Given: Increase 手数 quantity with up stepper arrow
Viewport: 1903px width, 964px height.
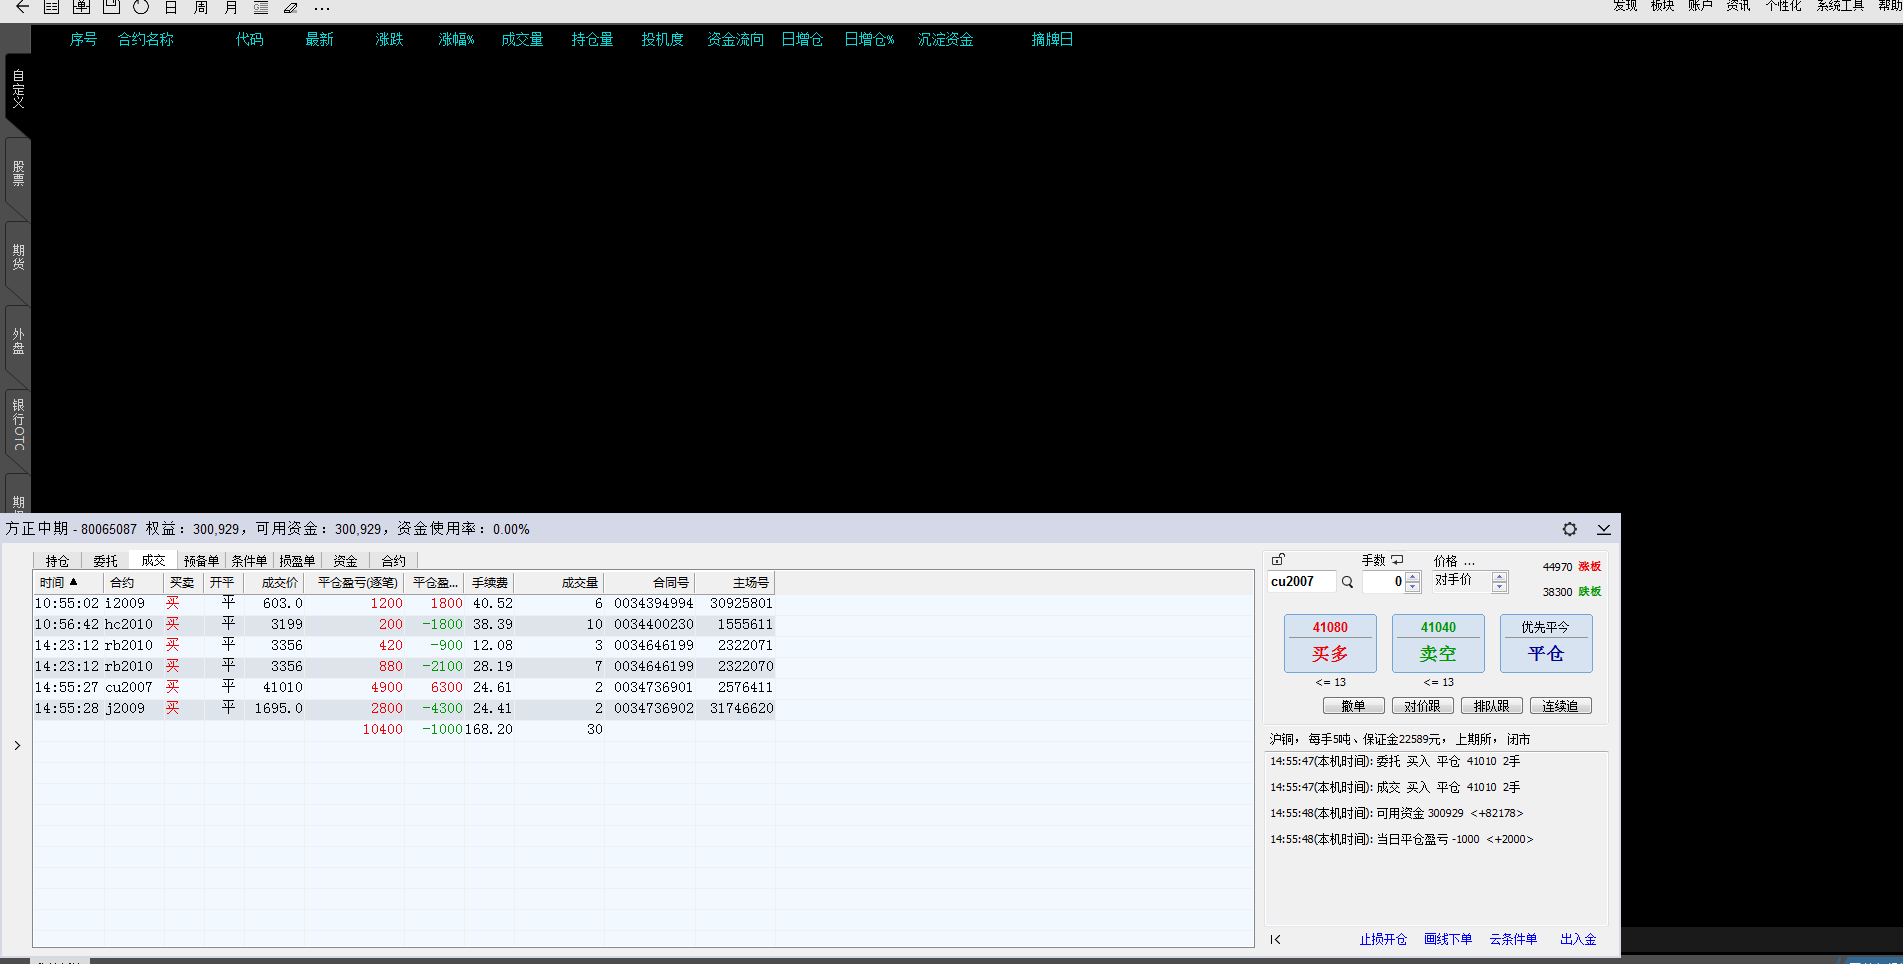Looking at the screenshot, I should [x=1412, y=577].
